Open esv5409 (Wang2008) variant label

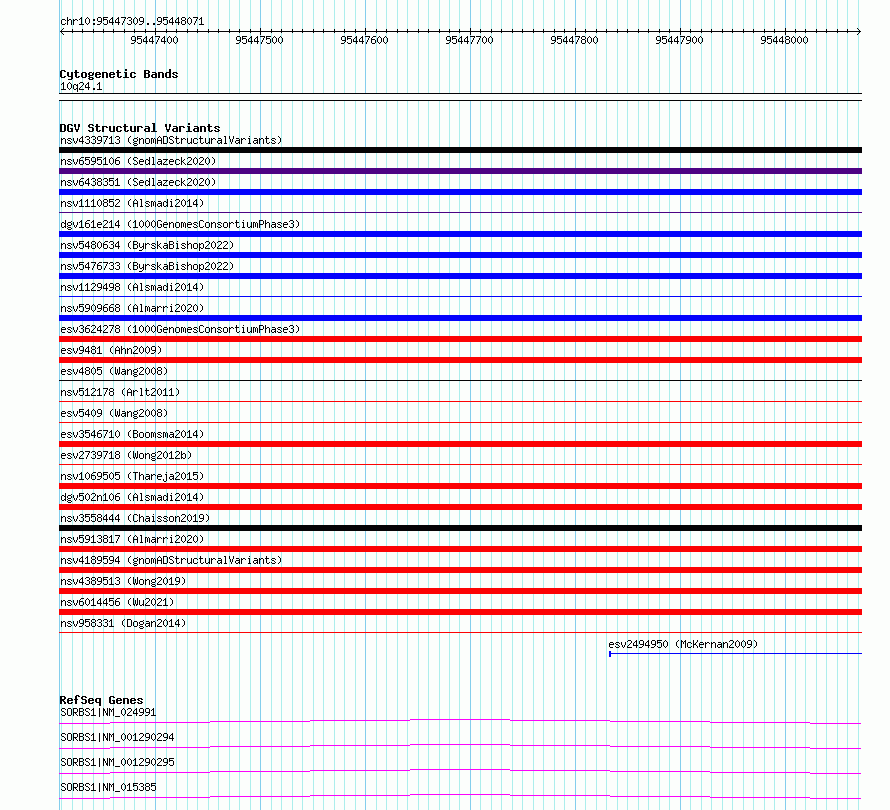[x=114, y=413]
